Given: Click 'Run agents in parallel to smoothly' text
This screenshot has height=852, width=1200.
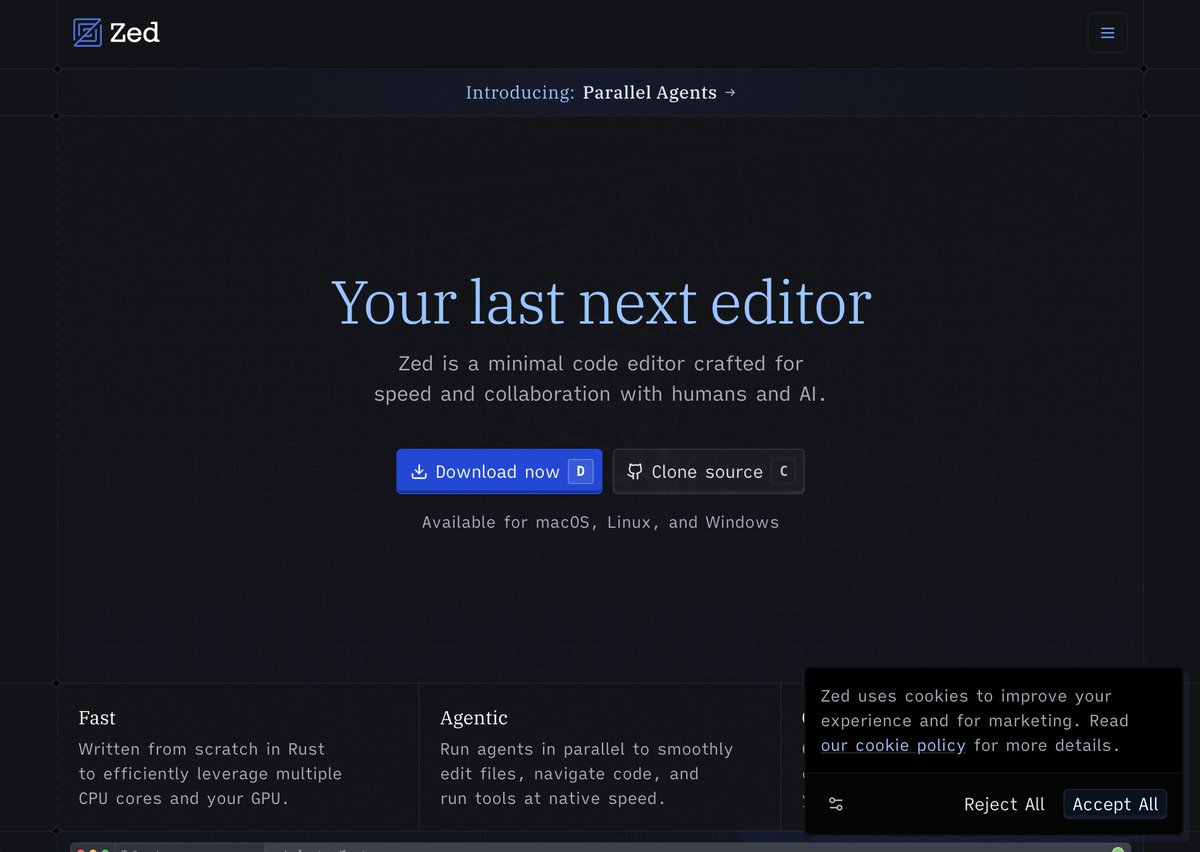Looking at the screenshot, I should coord(587,749).
